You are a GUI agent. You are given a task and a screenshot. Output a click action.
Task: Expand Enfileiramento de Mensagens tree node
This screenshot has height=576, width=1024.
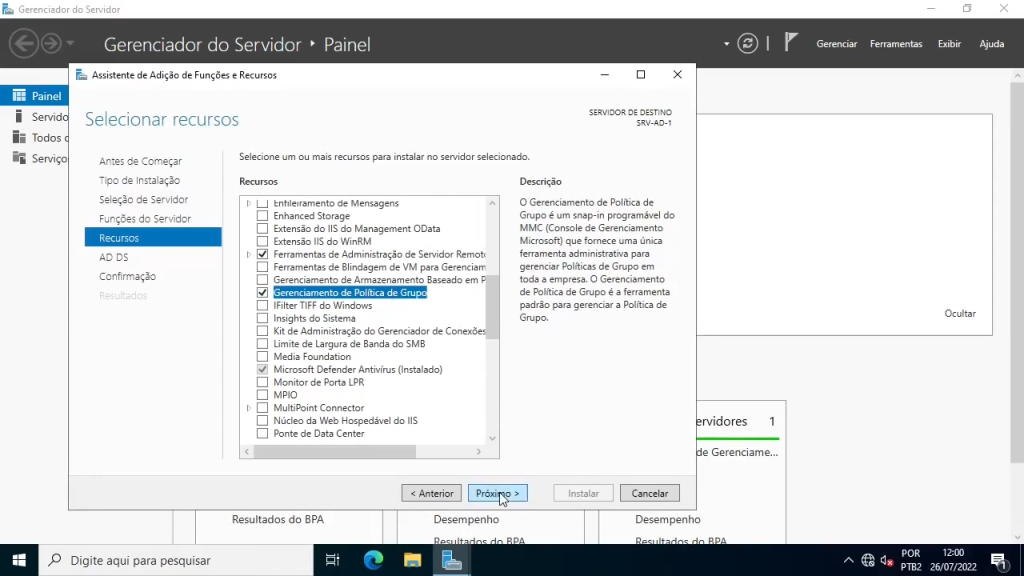[x=249, y=204]
